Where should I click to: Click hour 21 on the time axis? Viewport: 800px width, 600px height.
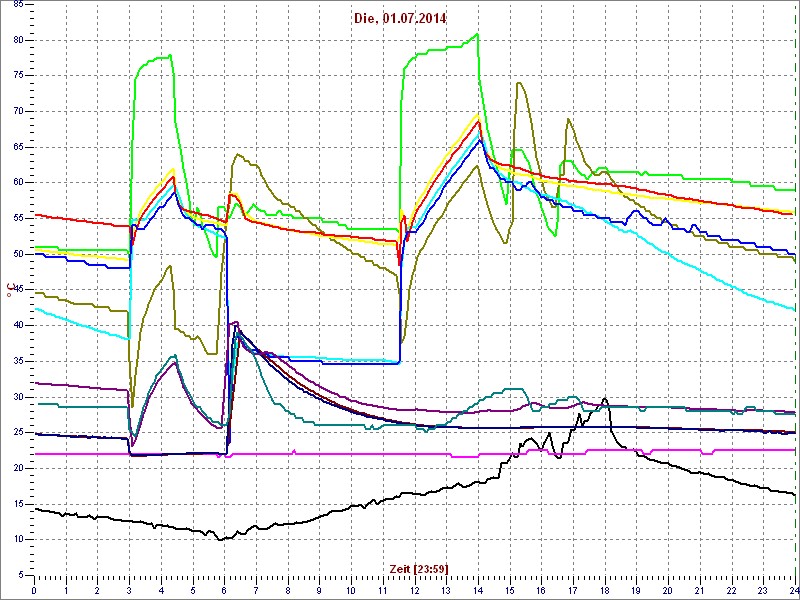700,591
